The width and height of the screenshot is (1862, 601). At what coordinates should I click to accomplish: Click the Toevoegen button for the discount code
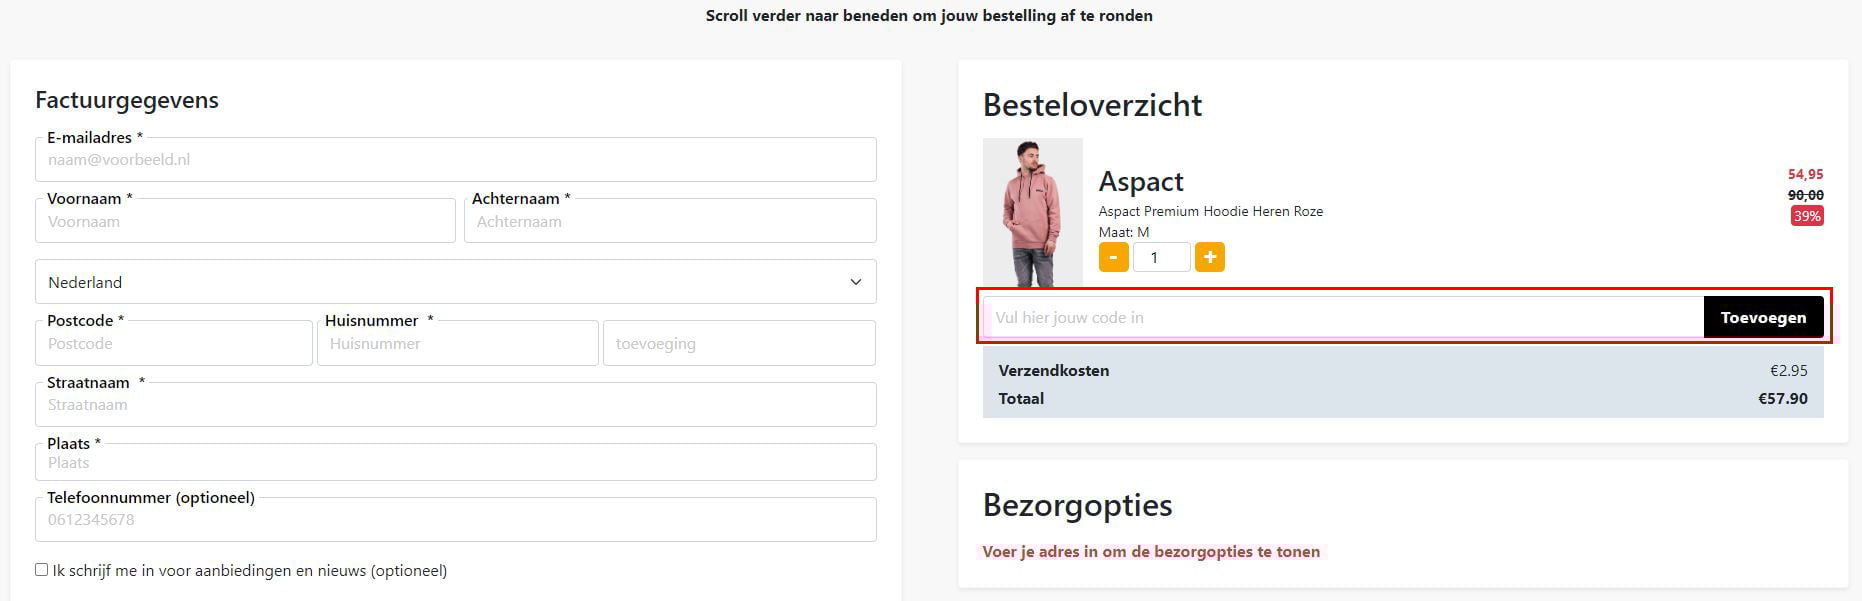pyautogui.click(x=1763, y=317)
